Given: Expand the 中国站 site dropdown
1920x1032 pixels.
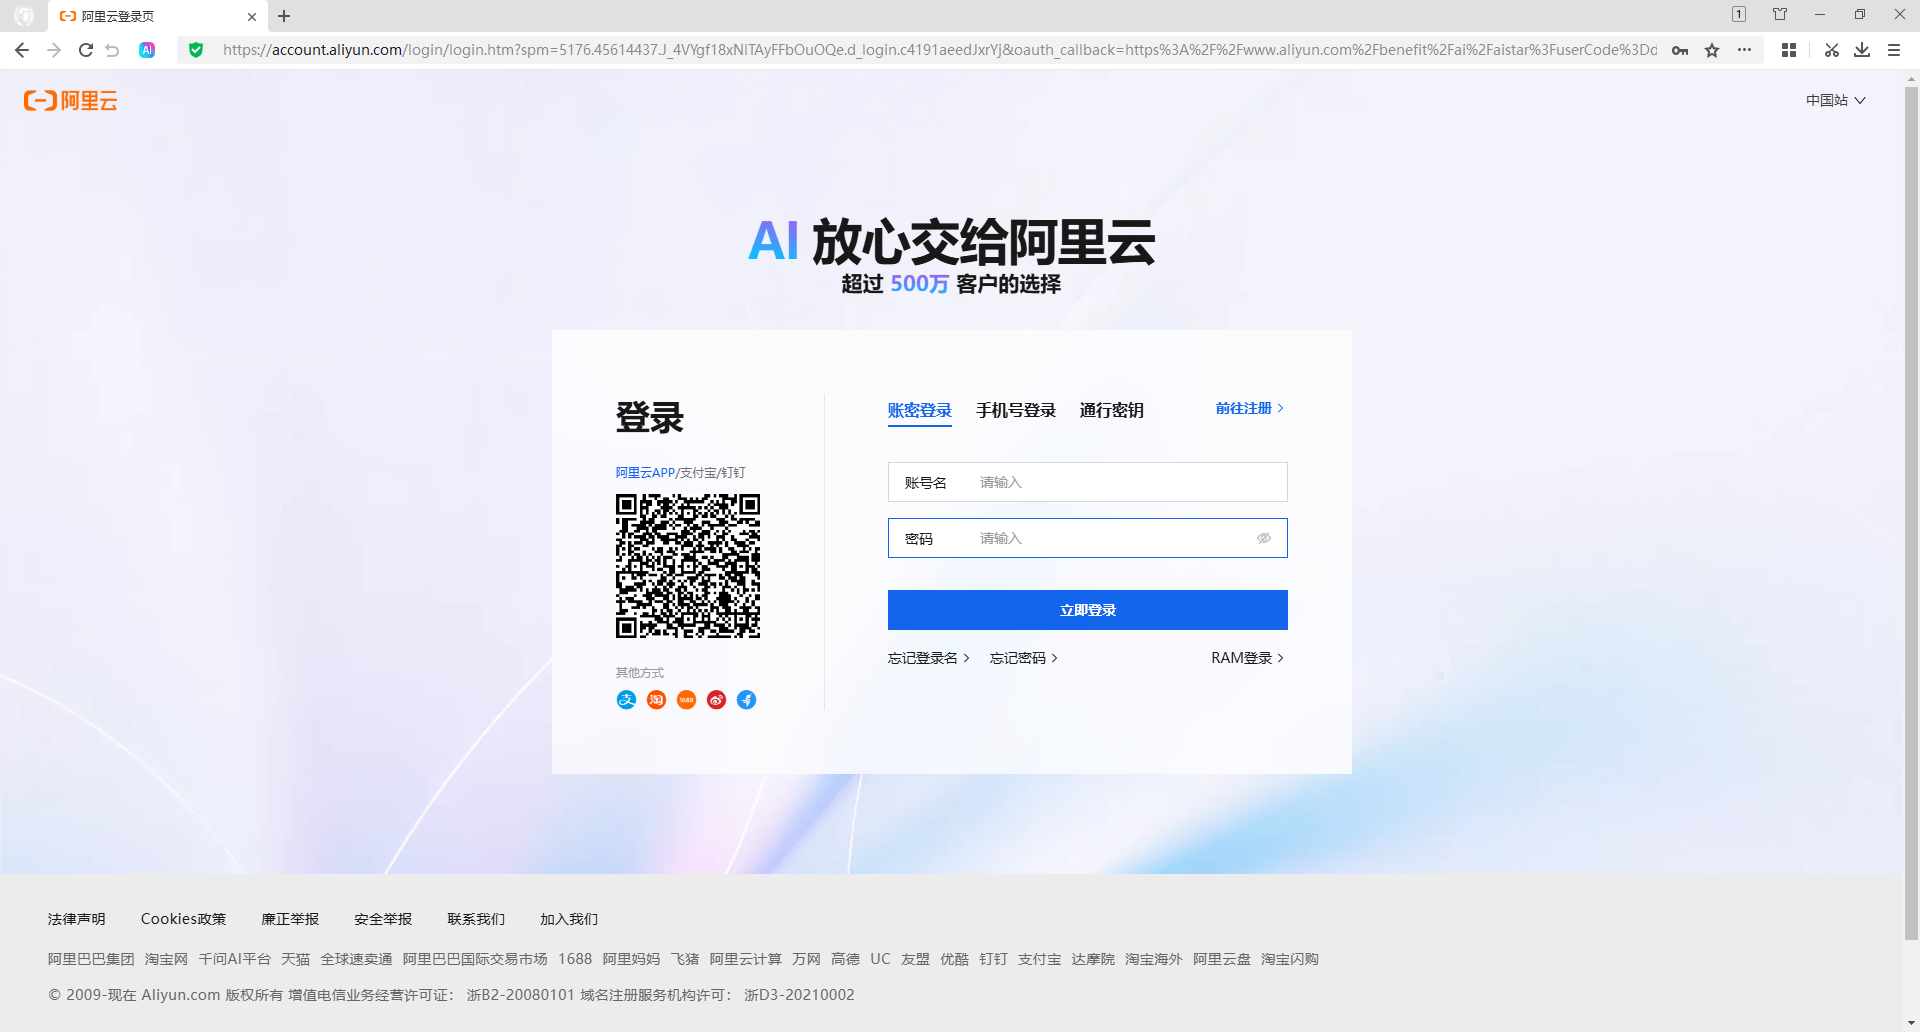Looking at the screenshot, I should coord(1836,100).
